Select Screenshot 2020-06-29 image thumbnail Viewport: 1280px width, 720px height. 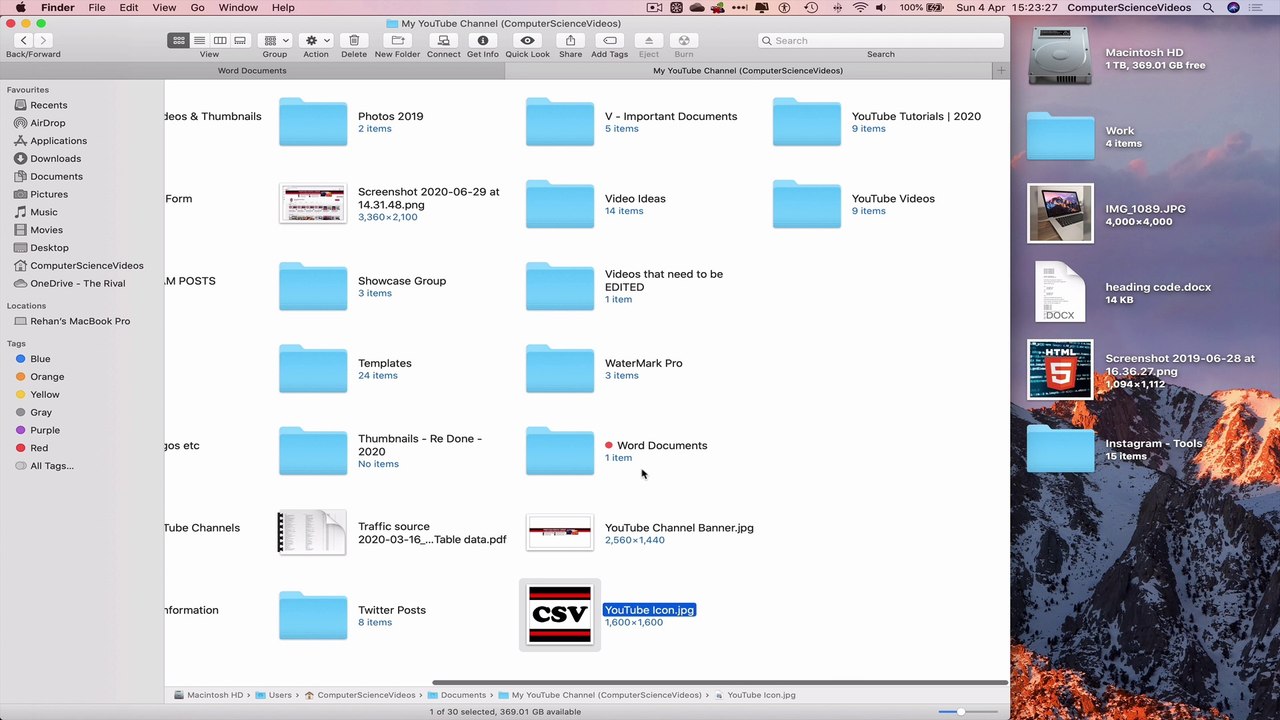(313, 204)
